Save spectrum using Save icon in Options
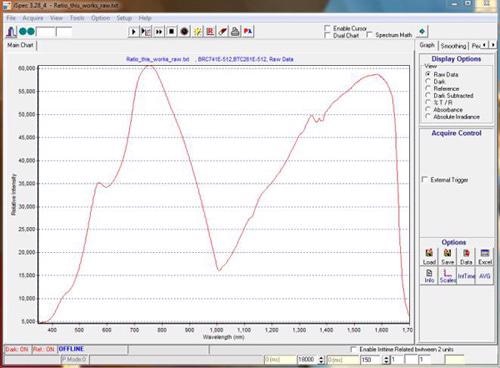Screen dimensions: 500x368 (448, 257)
